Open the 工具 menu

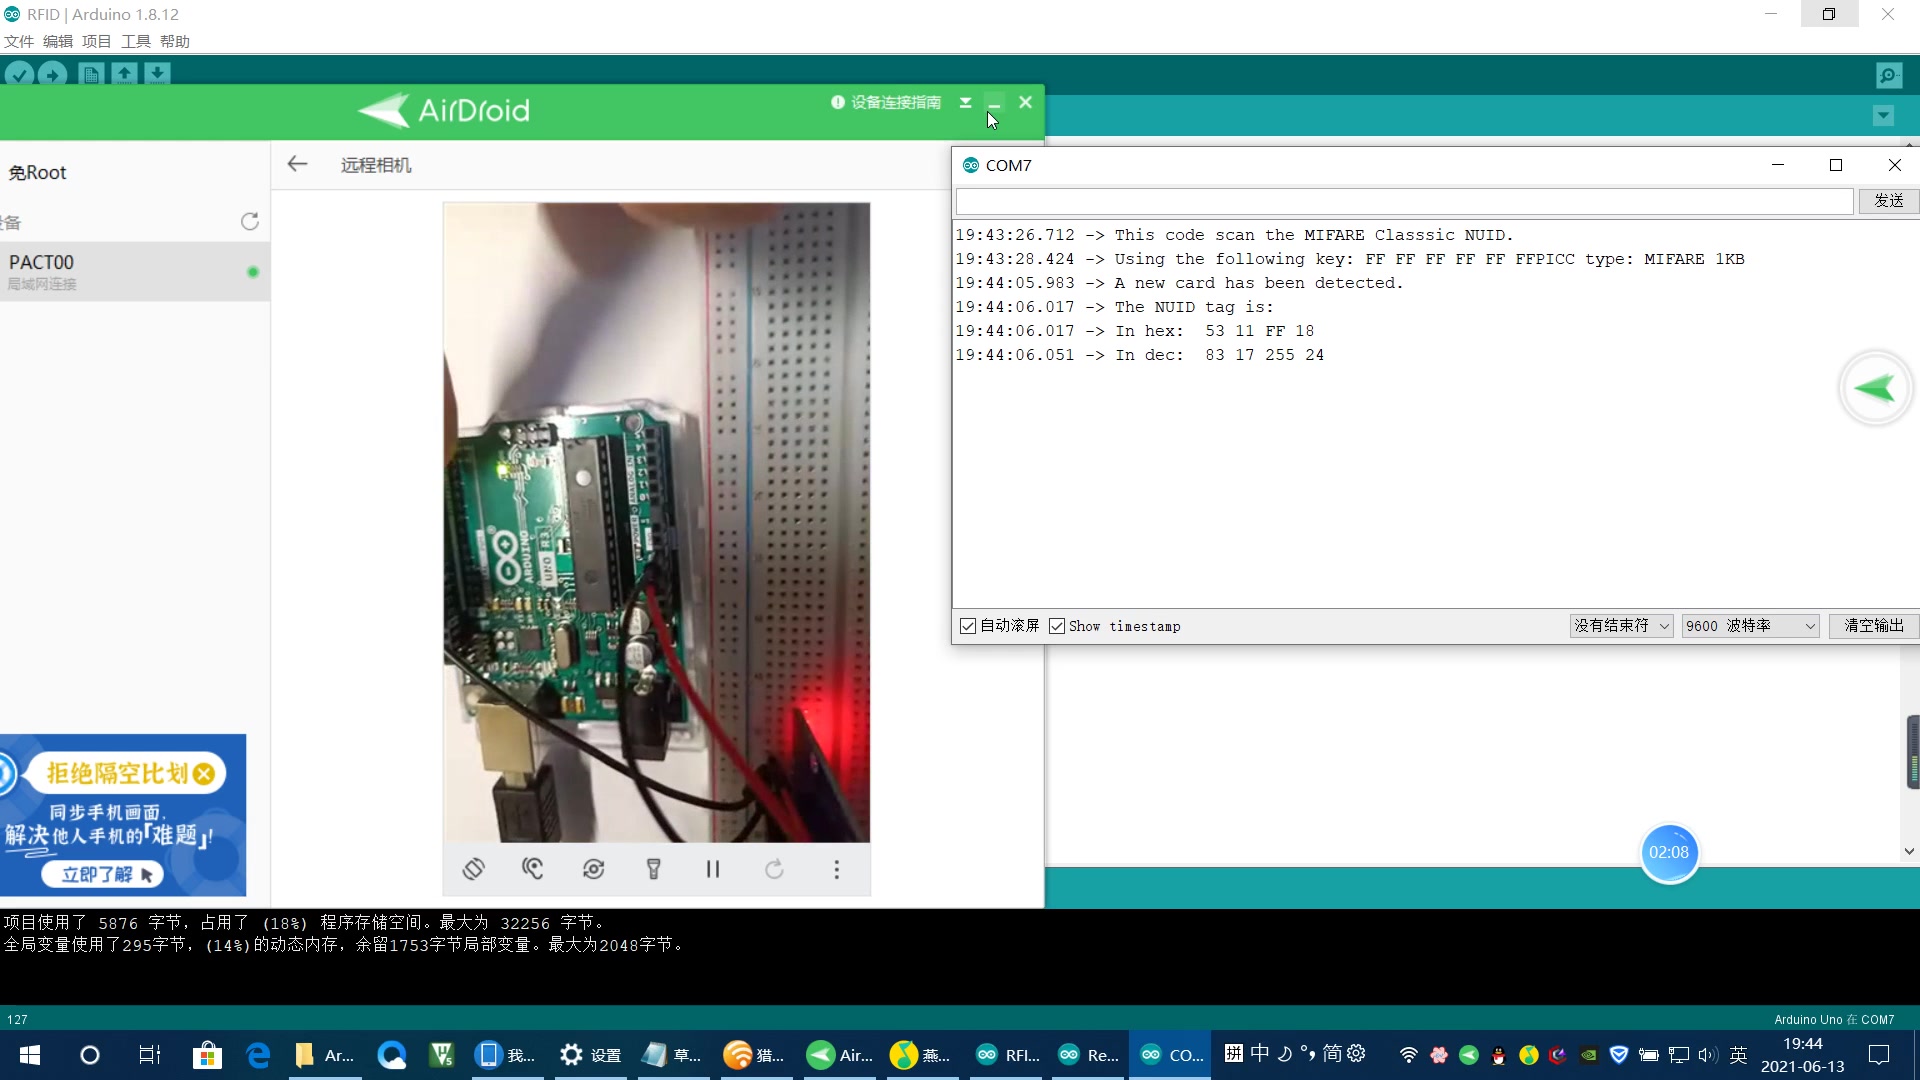[135, 41]
